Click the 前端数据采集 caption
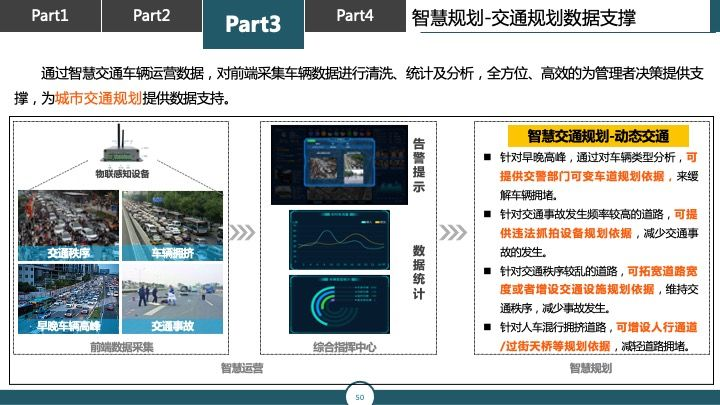Screen dimensions: 720x405 tap(122, 347)
